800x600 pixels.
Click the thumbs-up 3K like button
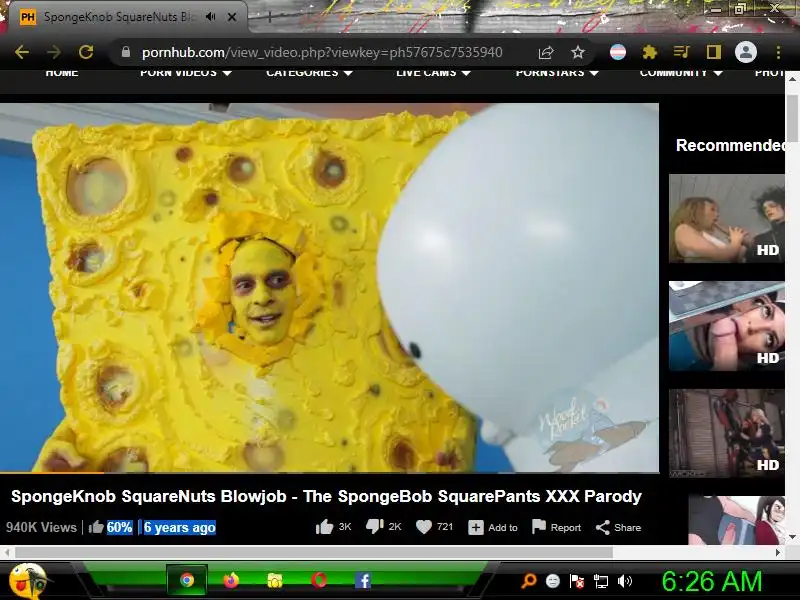pos(333,527)
